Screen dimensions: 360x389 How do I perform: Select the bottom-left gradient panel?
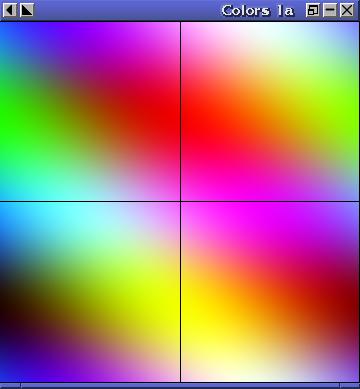pos(90,292)
